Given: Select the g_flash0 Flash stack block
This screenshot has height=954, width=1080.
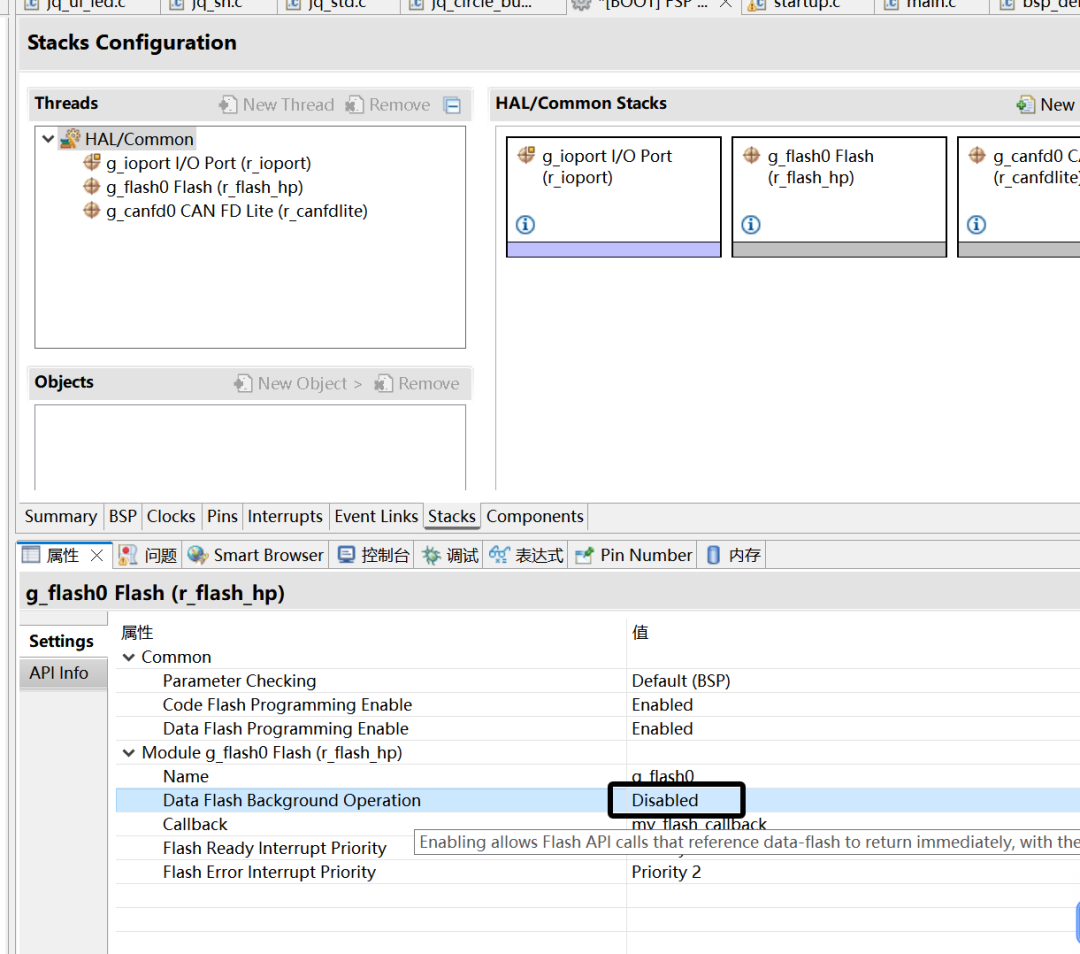Looking at the screenshot, I should 838,185.
